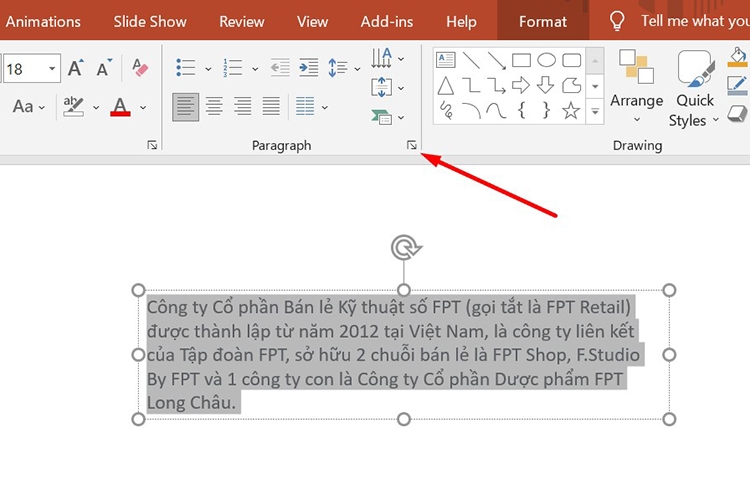Viewport: 750px width, 500px height.
Task: Apply numbered list formatting
Action: [x=232, y=67]
